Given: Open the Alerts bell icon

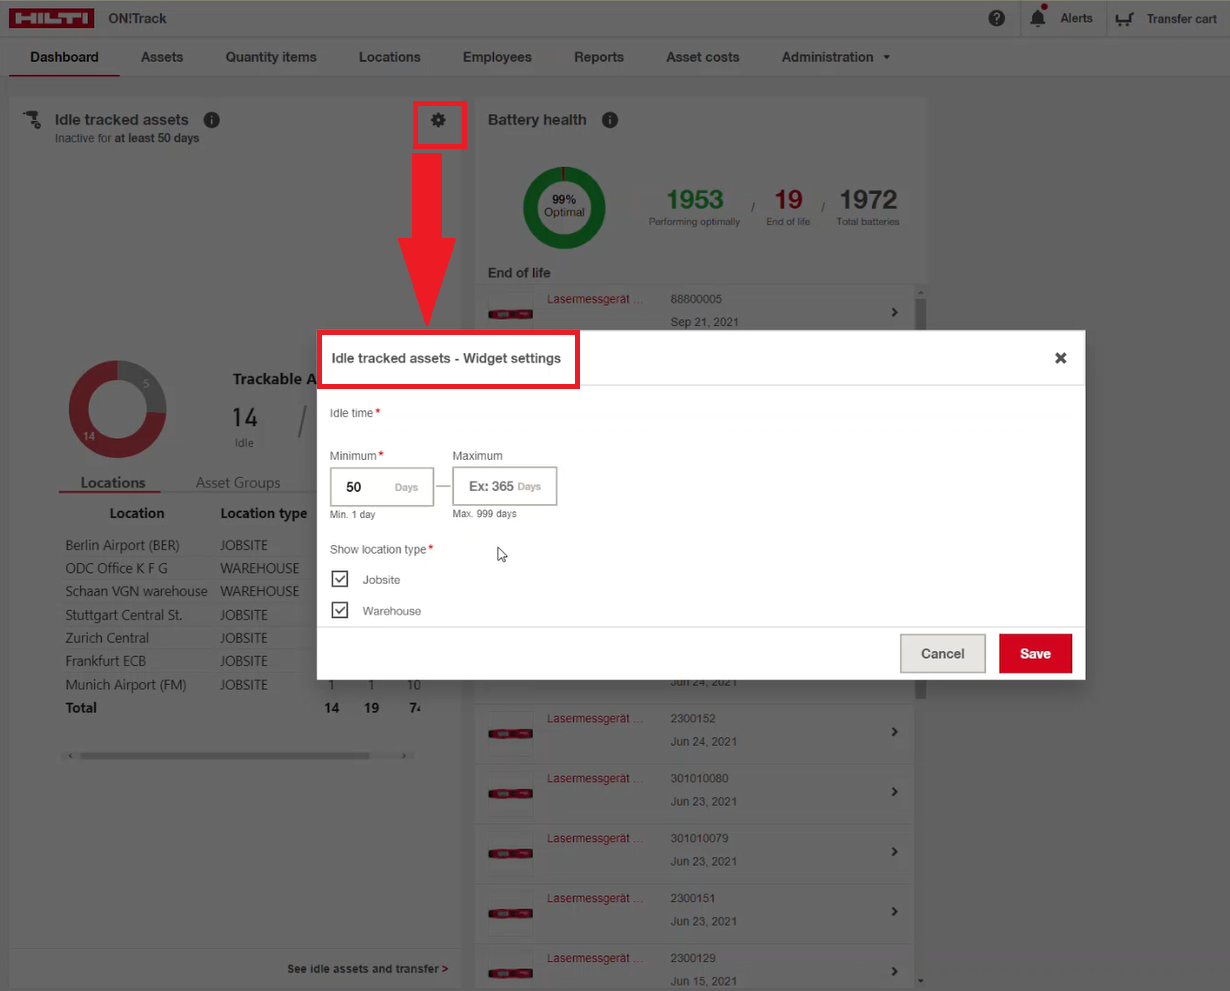Looking at the screenshot, I should (x=1038, y=18).
